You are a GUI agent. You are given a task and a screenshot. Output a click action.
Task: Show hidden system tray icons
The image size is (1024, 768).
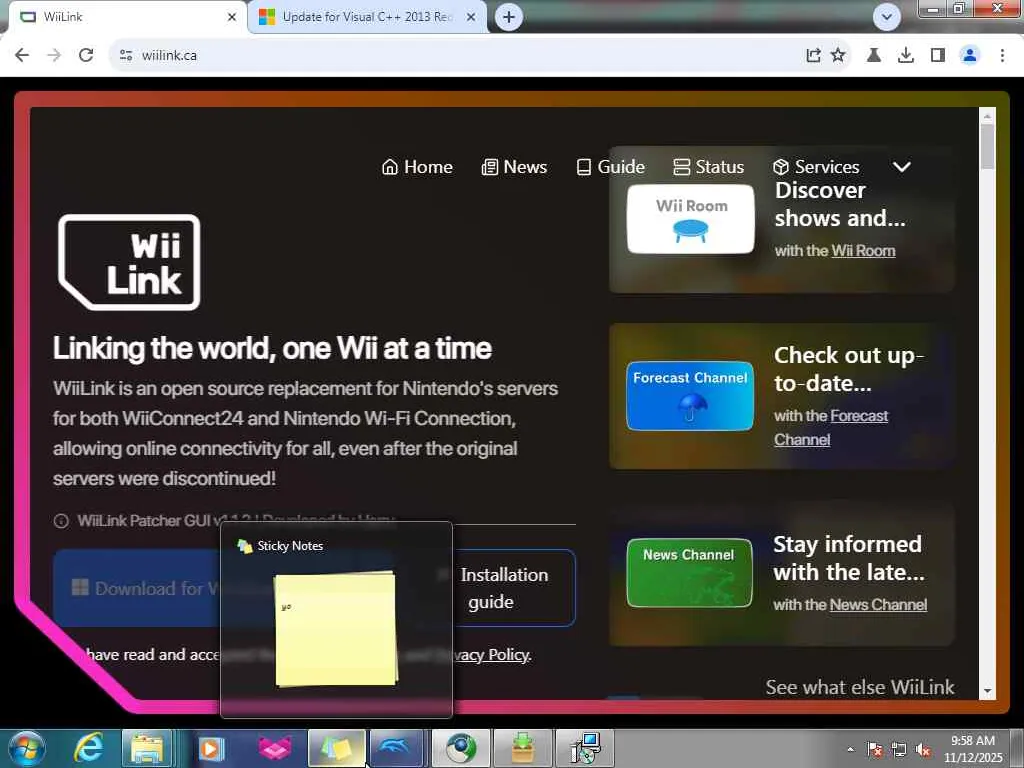(850, 749)
